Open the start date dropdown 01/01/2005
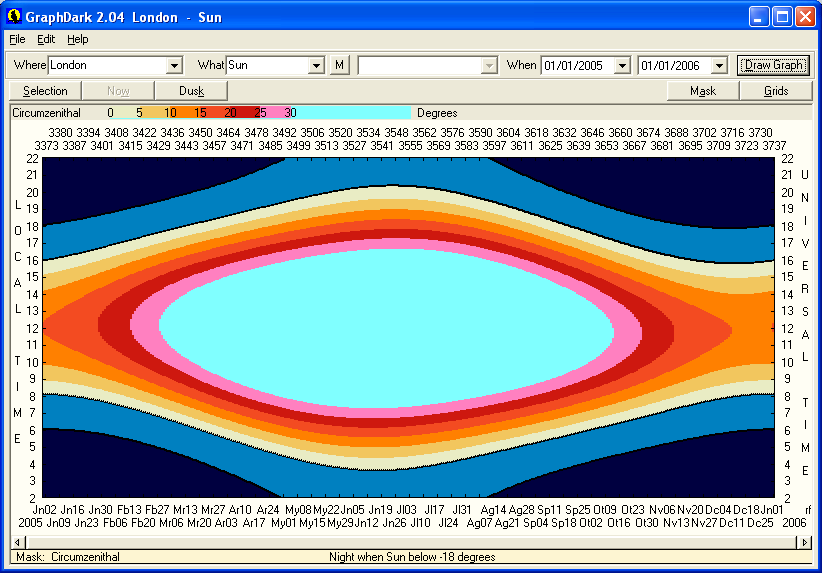822x573 pixels. [x=622, y=65]
